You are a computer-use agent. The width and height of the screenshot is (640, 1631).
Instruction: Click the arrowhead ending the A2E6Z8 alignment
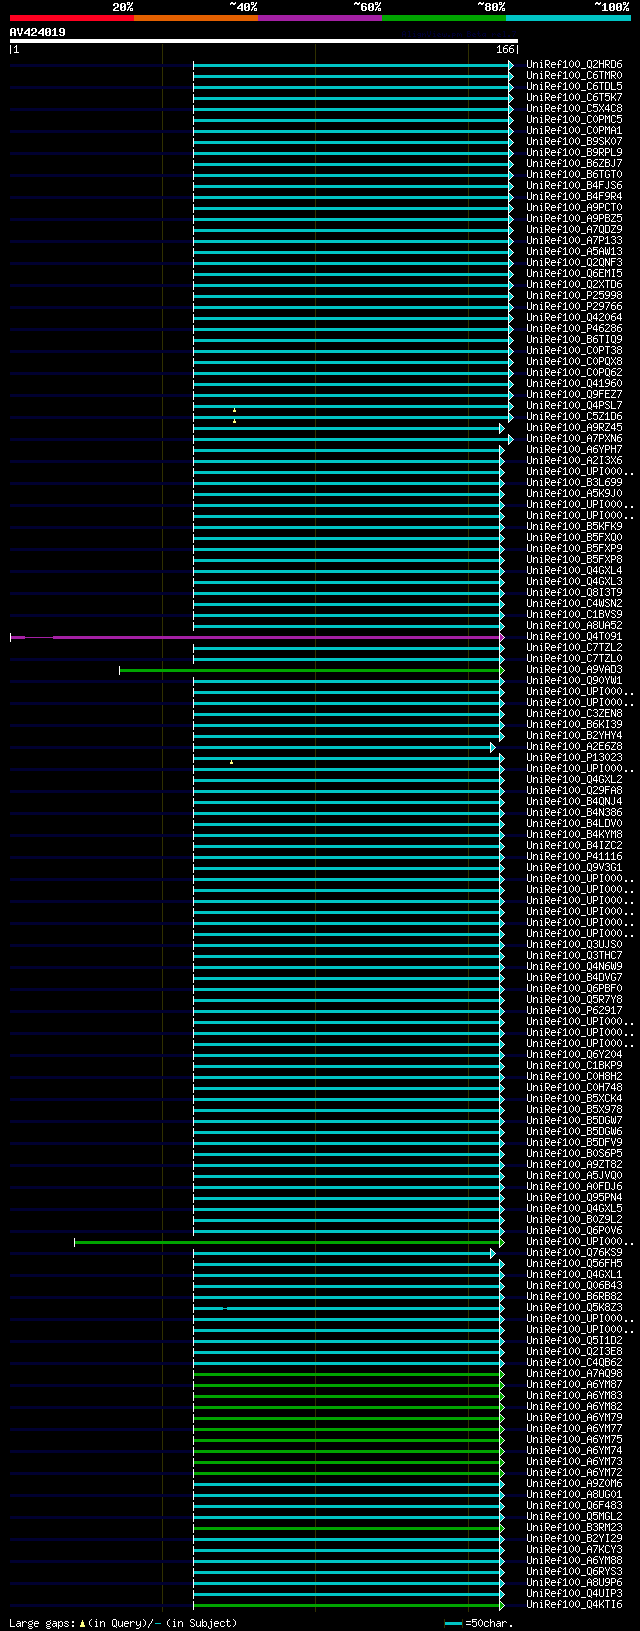(493, 747)
